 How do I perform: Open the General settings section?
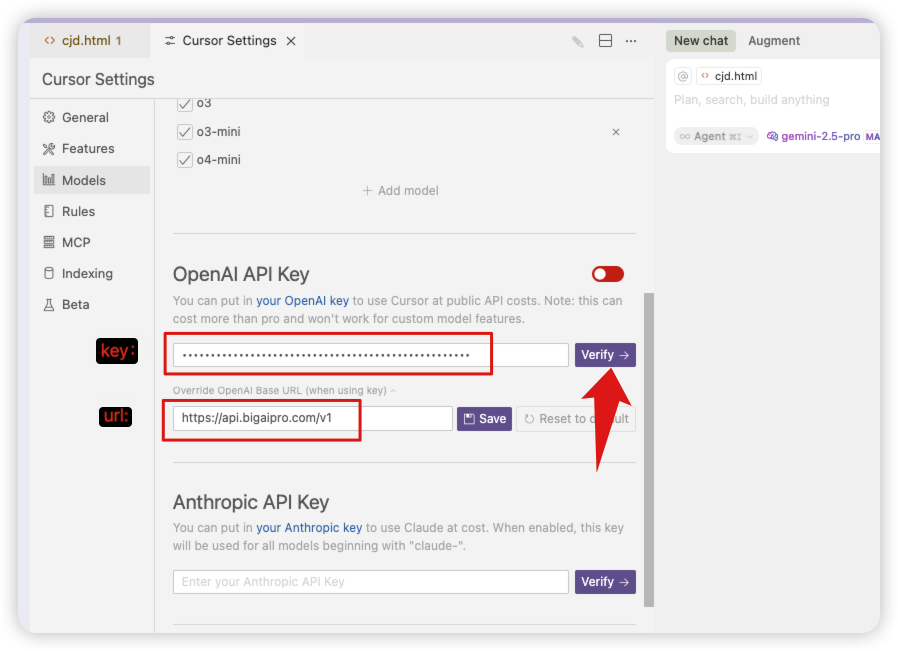pyautogui.click(x=92, y=117)
